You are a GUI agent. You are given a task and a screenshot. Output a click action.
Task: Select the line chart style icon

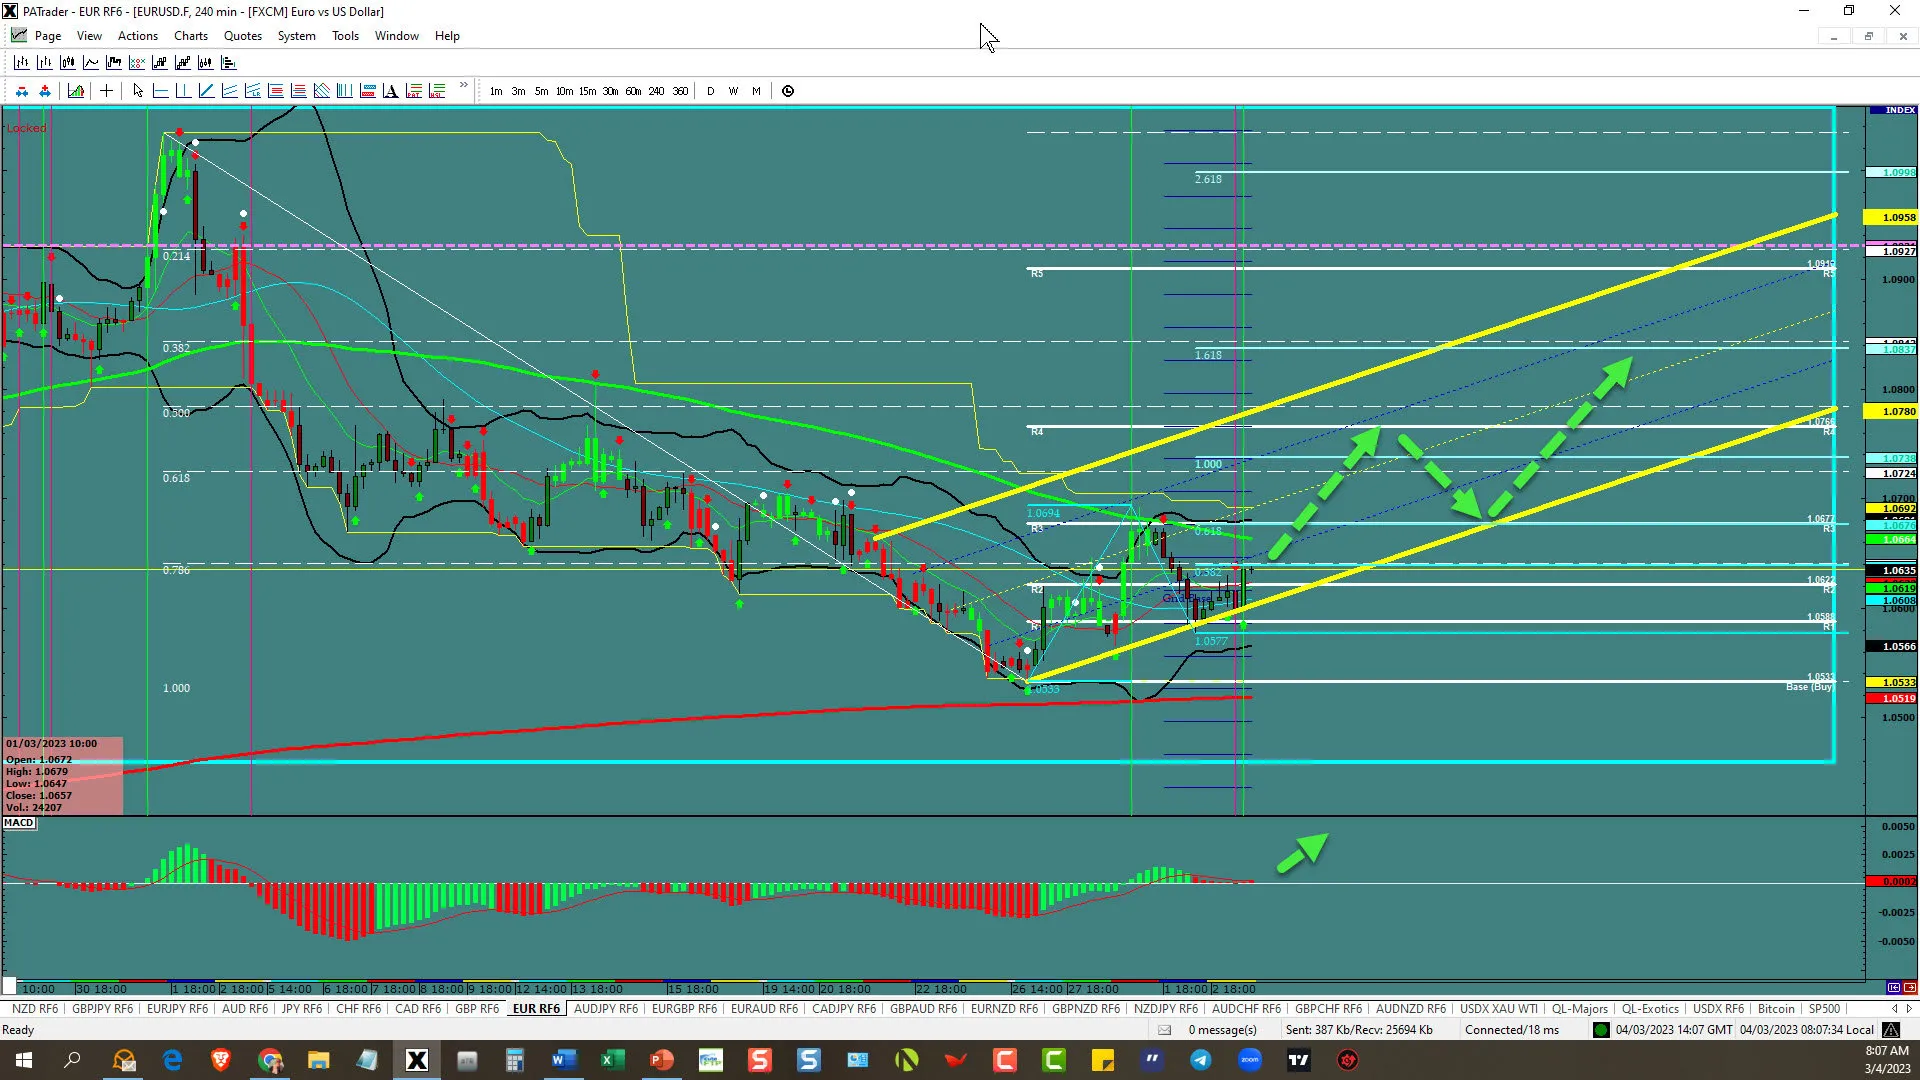coord(90,62)
